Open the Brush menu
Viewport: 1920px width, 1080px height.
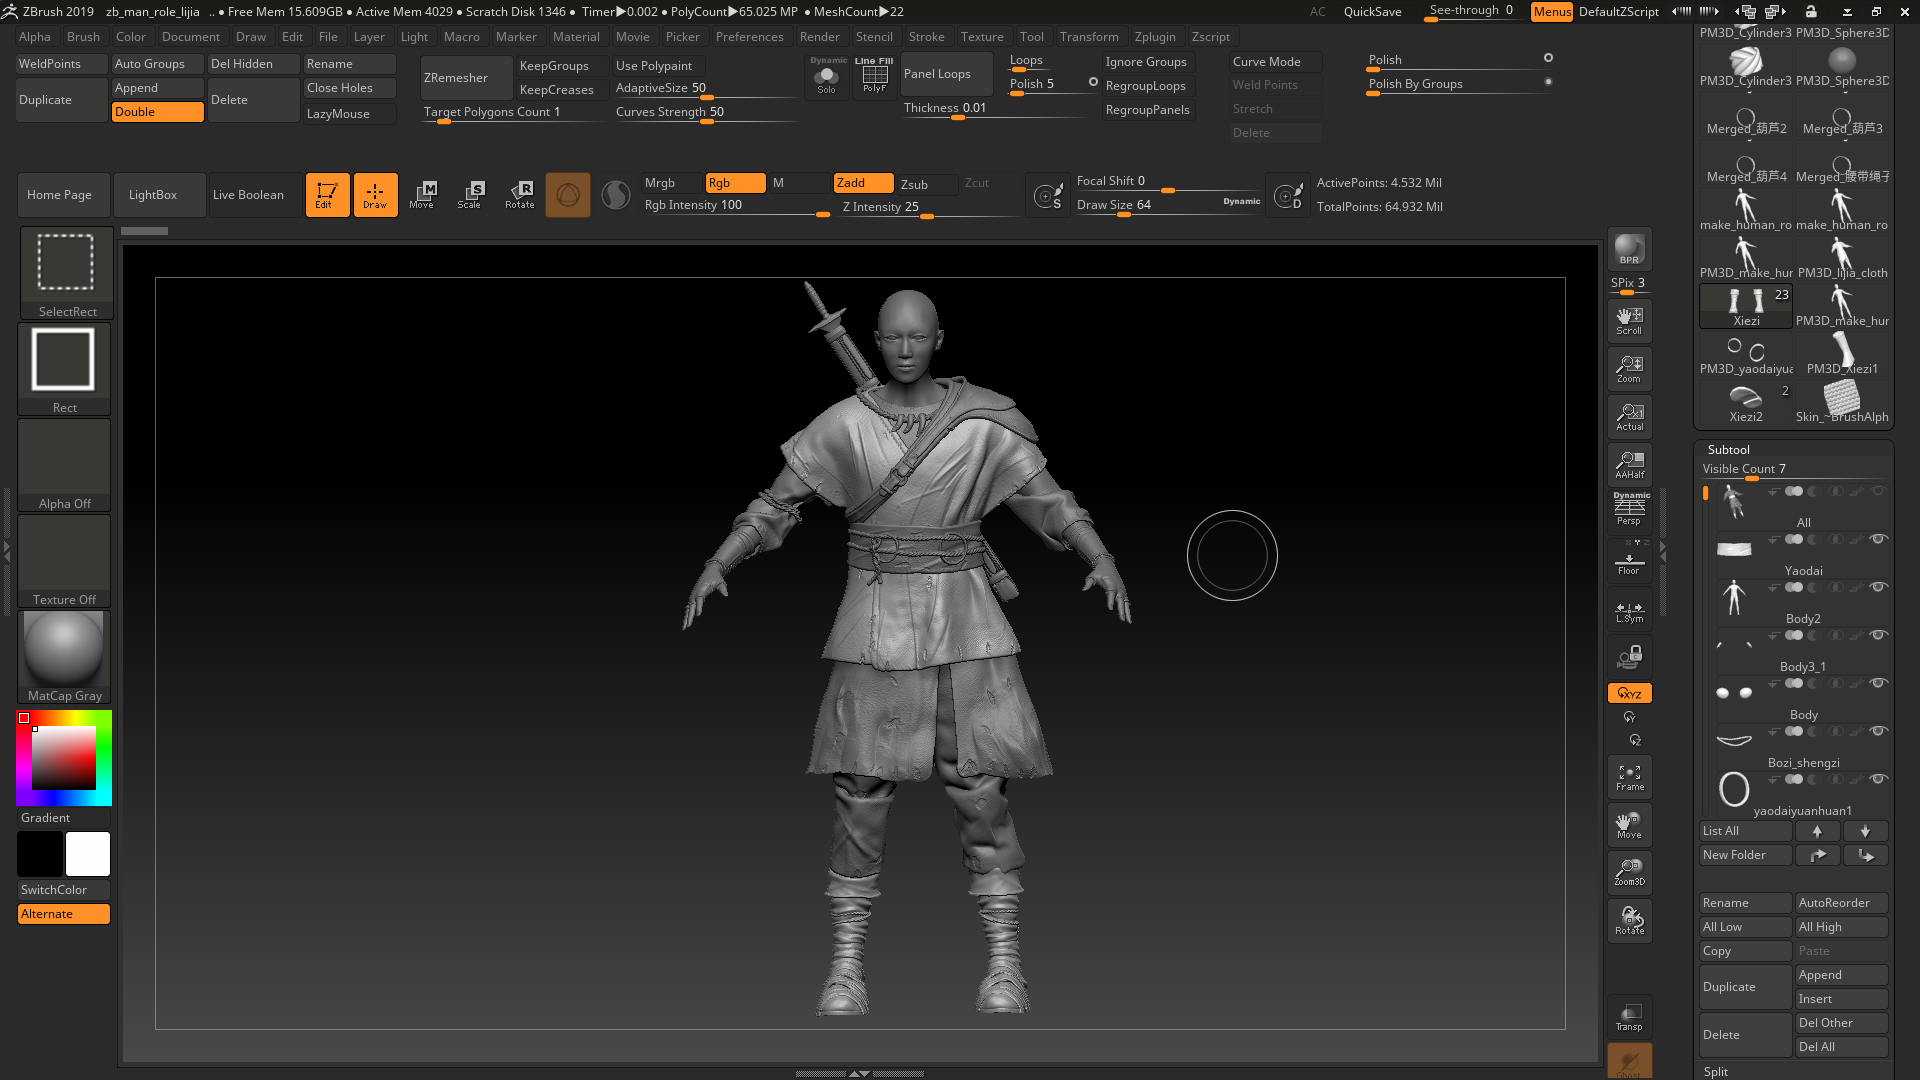click(83, 37)
